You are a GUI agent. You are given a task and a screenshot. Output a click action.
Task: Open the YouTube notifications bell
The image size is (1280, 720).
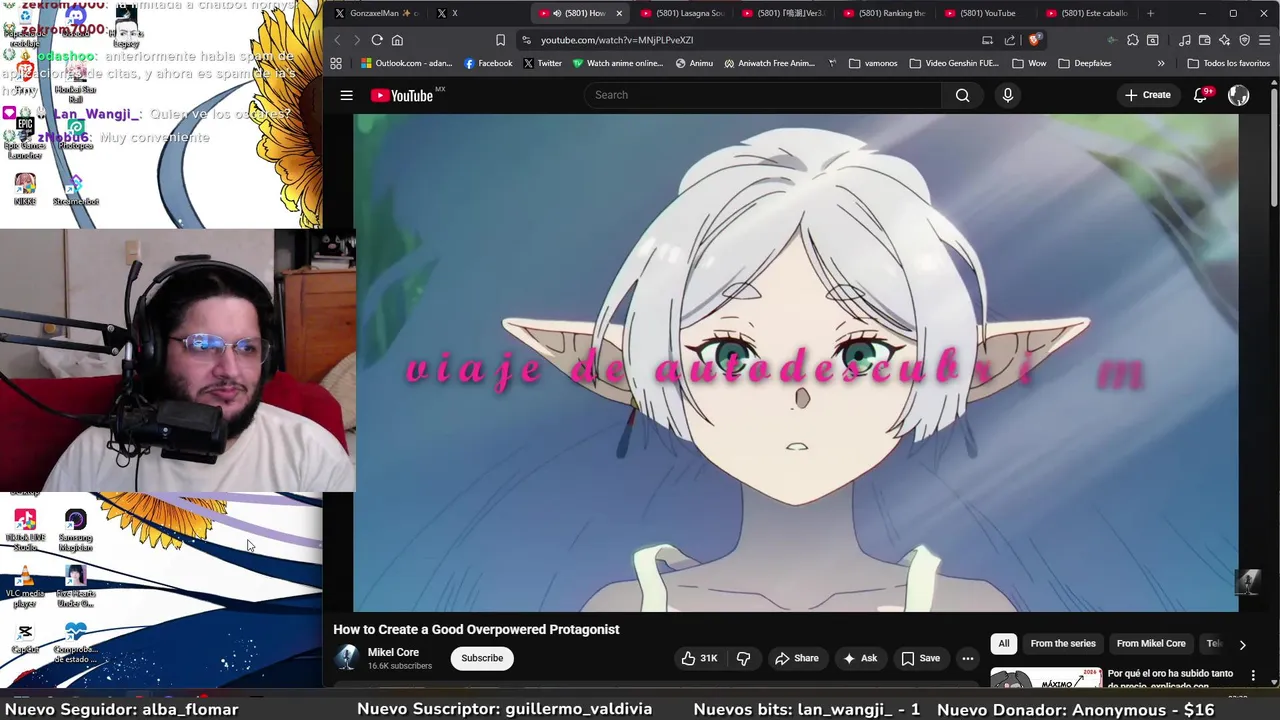[x=1202, y=95]
